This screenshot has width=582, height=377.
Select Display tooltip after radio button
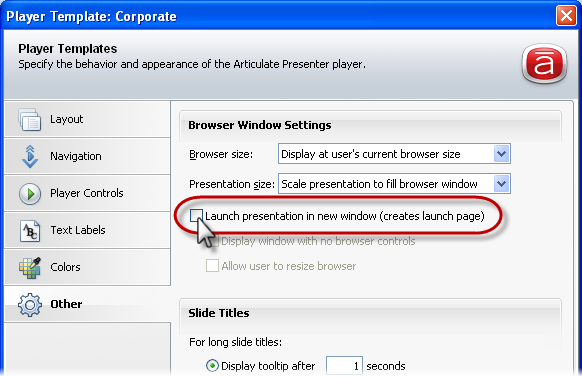tap(212, 366)
